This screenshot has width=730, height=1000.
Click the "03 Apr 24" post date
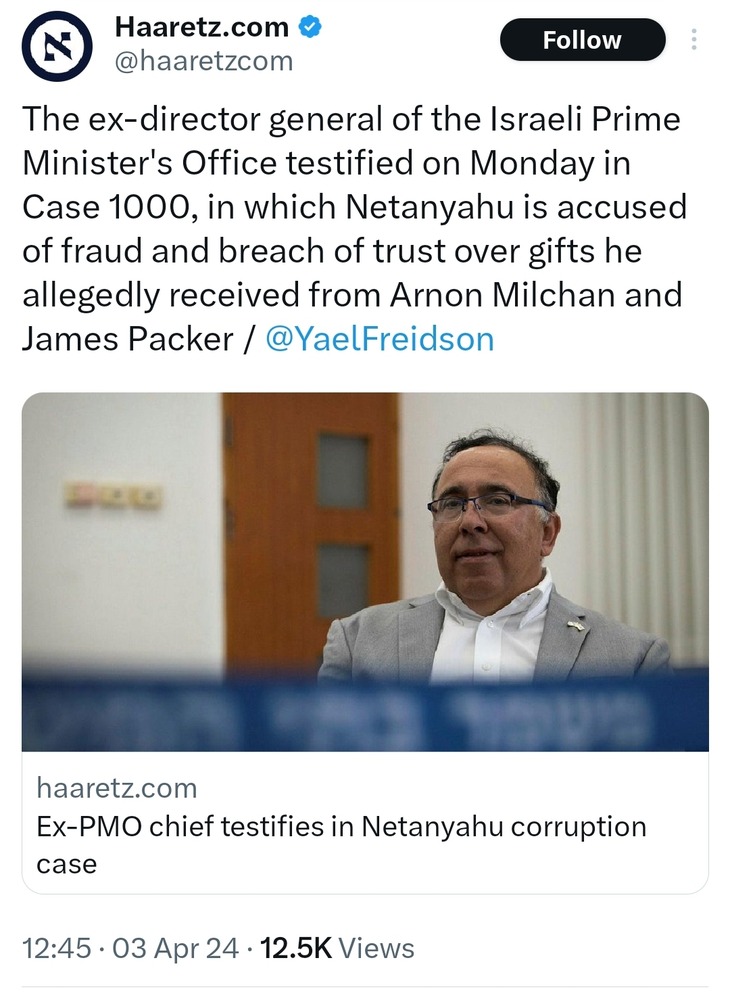point(169,948)
